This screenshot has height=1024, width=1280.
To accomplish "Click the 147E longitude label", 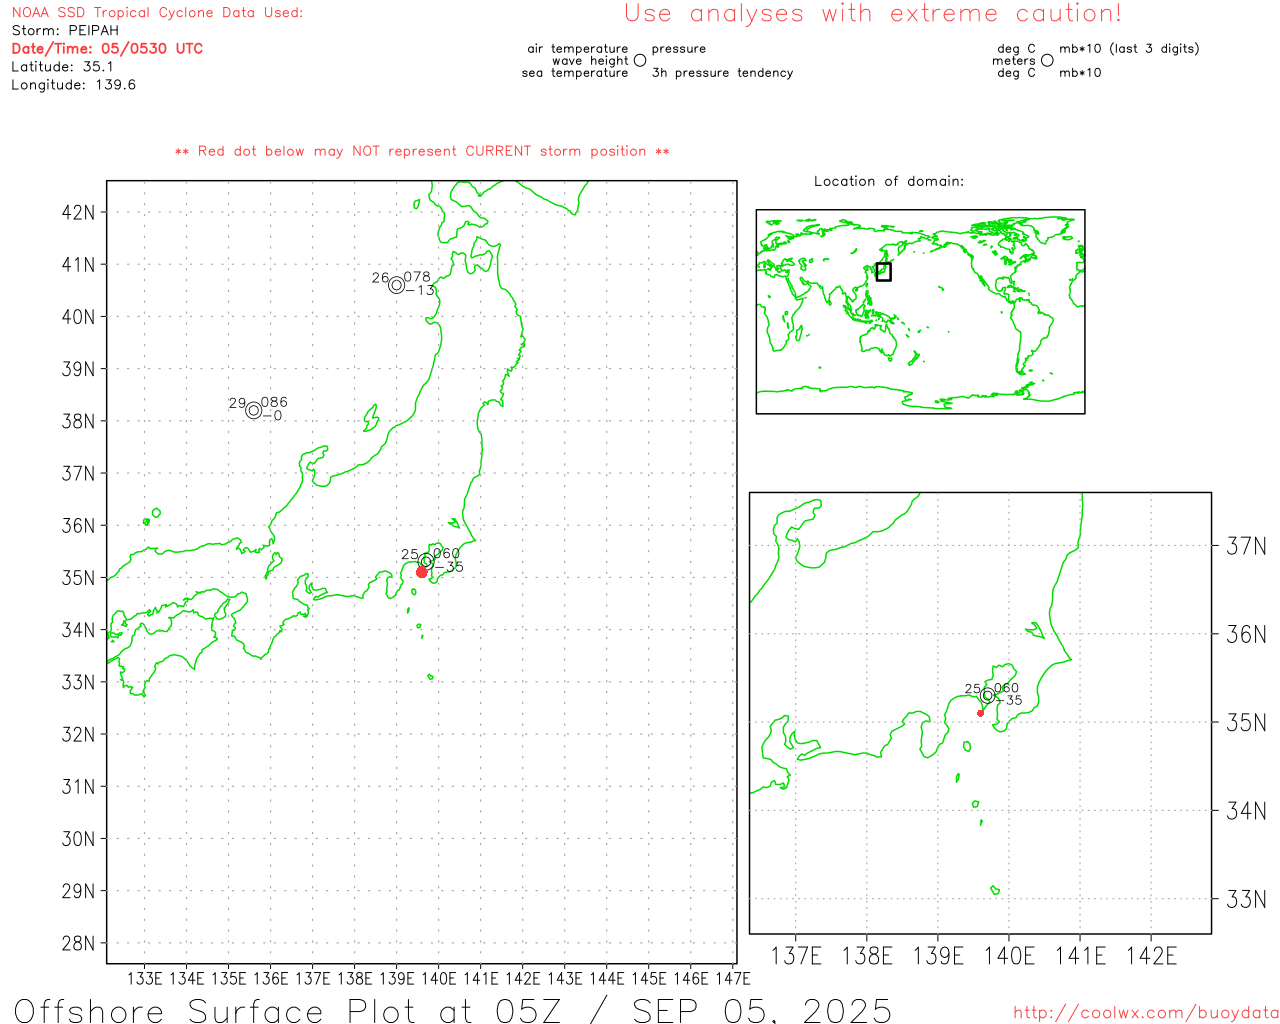I will [x=733, y=978].
